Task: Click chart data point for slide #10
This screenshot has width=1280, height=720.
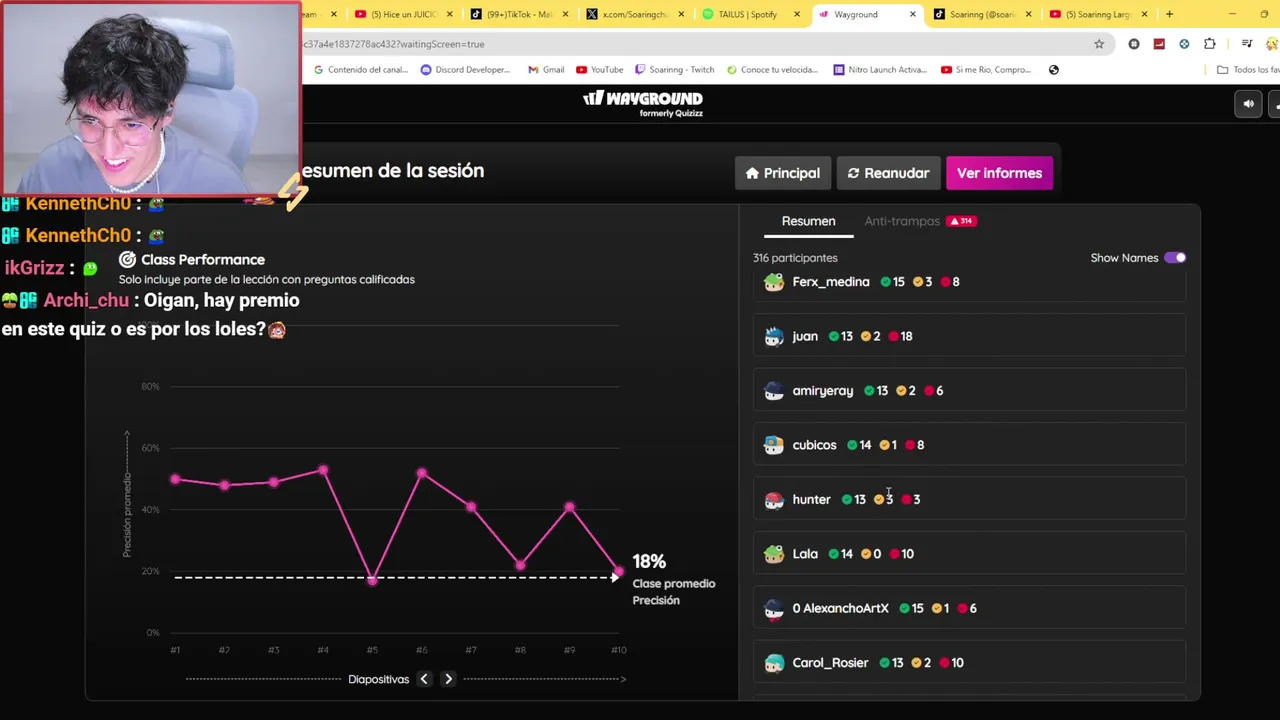Action: click(x=618, y=572)
